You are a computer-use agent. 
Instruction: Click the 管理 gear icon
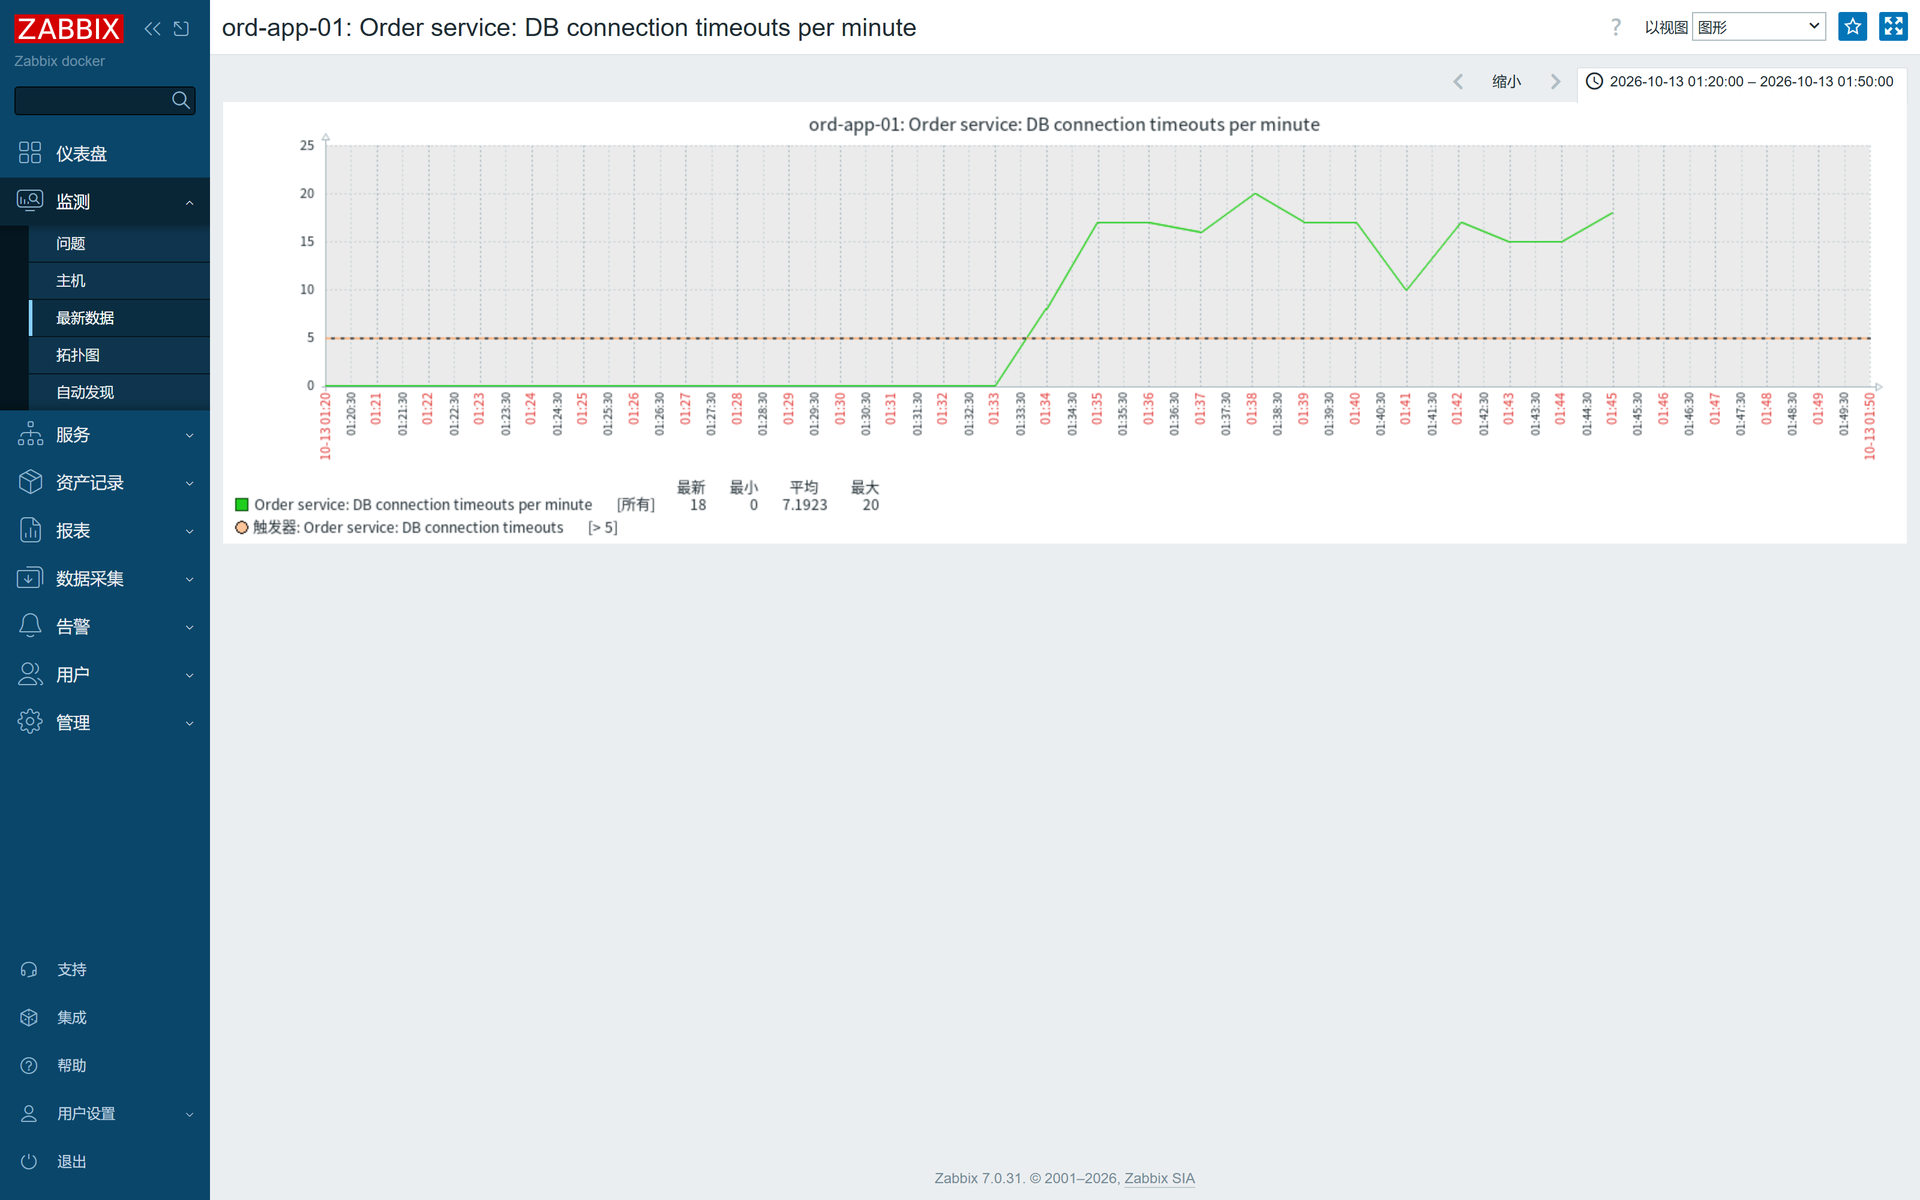(x=30, y=722)
